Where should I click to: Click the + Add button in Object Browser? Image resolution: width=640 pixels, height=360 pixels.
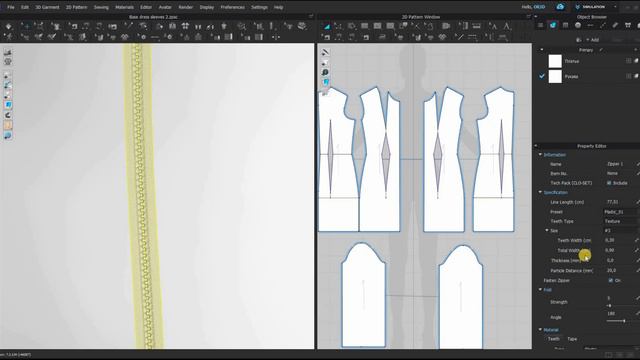pos(593,40)
